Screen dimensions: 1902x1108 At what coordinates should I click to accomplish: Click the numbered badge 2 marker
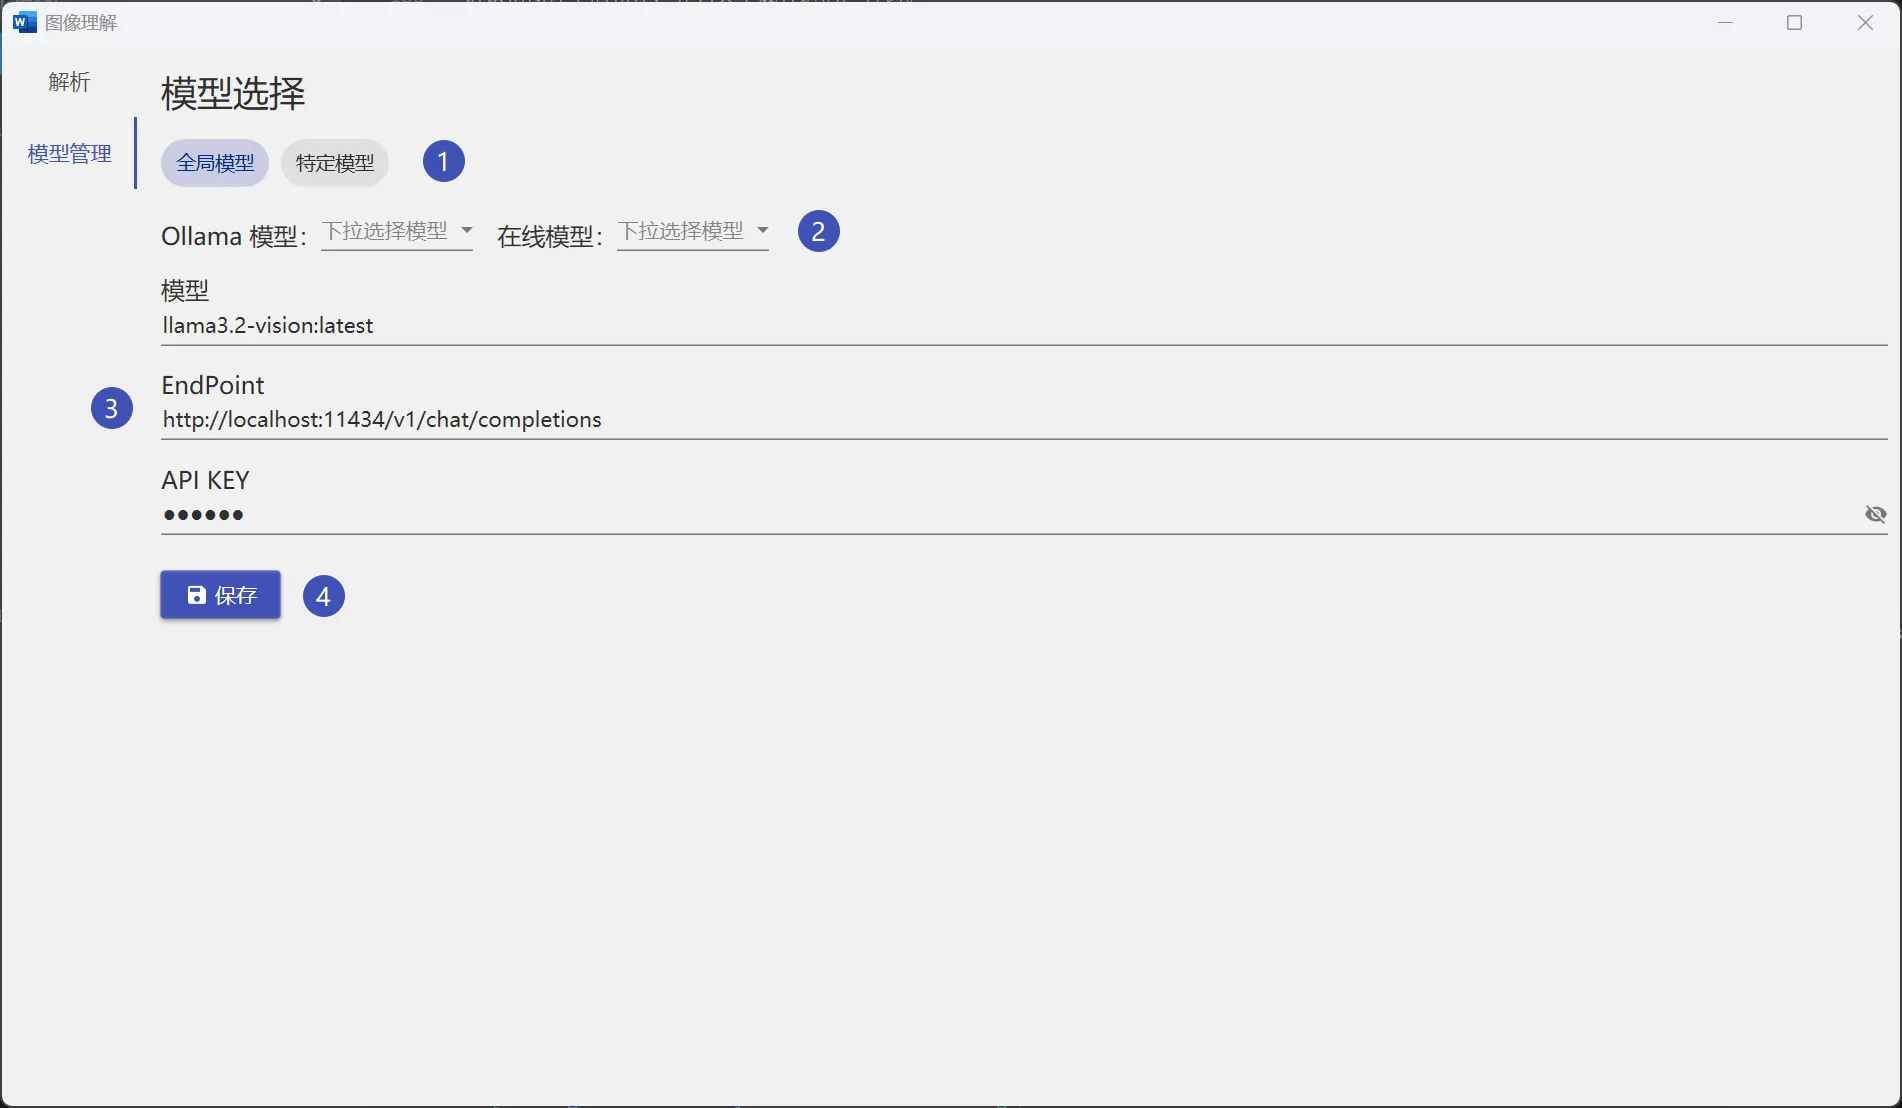818,231
